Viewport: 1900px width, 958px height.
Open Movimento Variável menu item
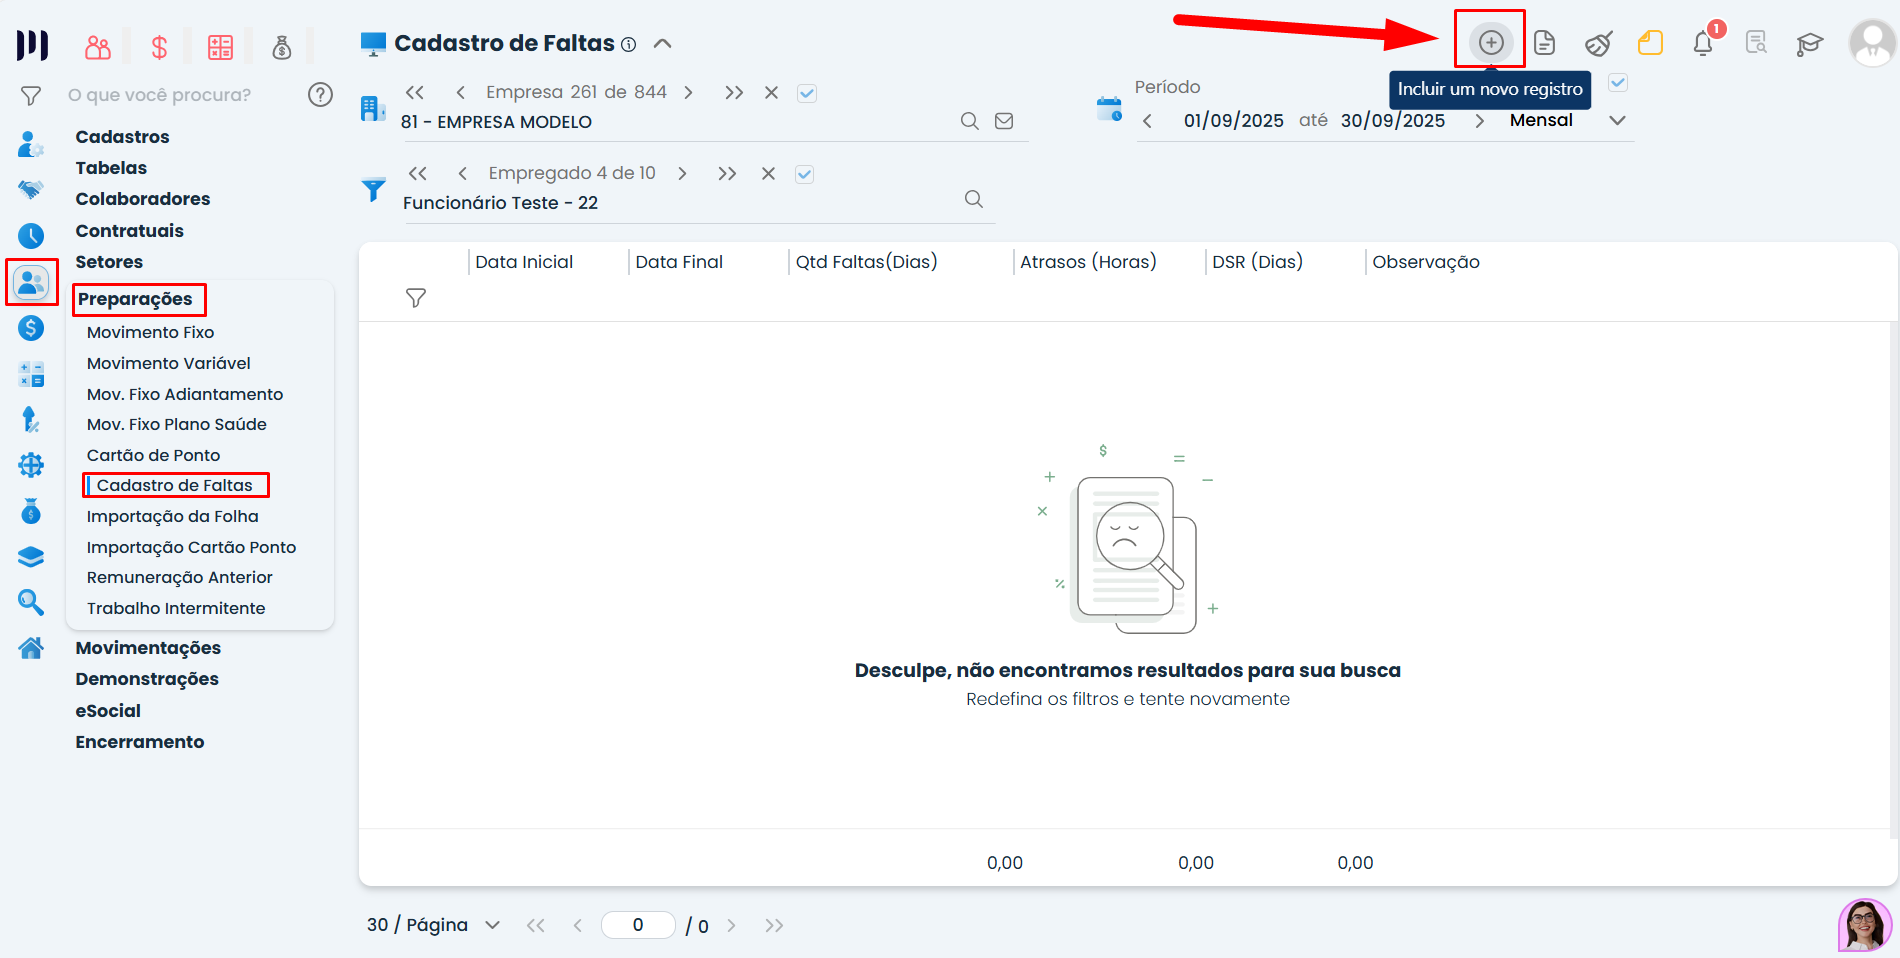pyautogui.click(x=168, y=363)
